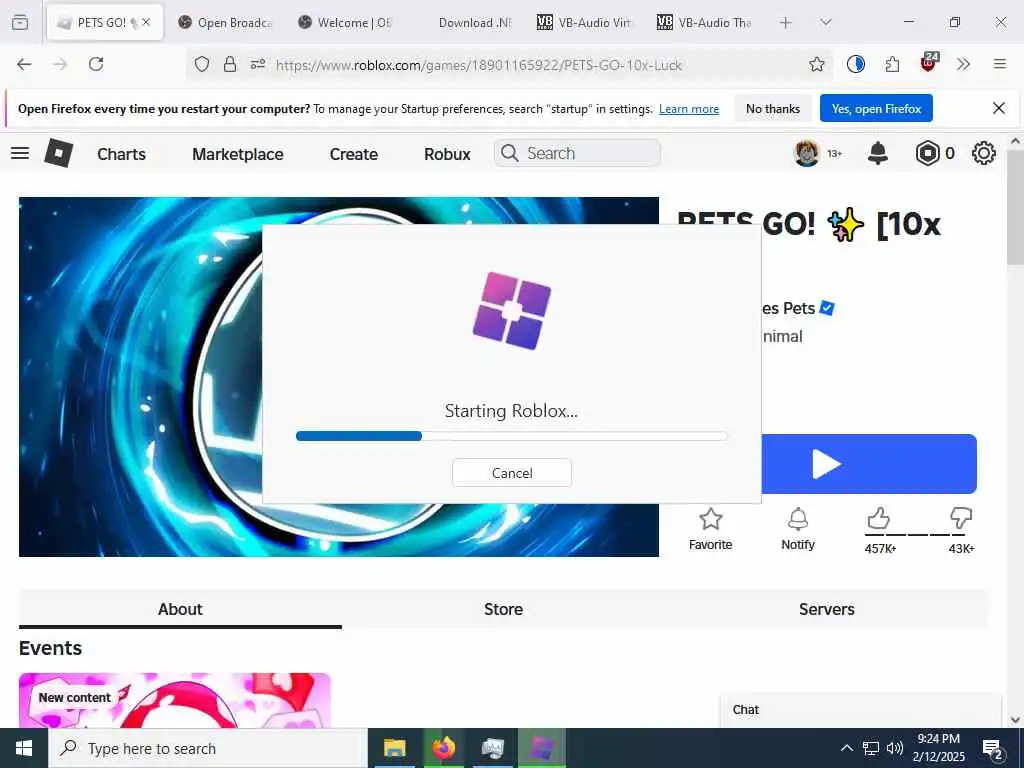Close the PETS GO! tab
The image size is (1024, 768).
click(x=146, y=22)
